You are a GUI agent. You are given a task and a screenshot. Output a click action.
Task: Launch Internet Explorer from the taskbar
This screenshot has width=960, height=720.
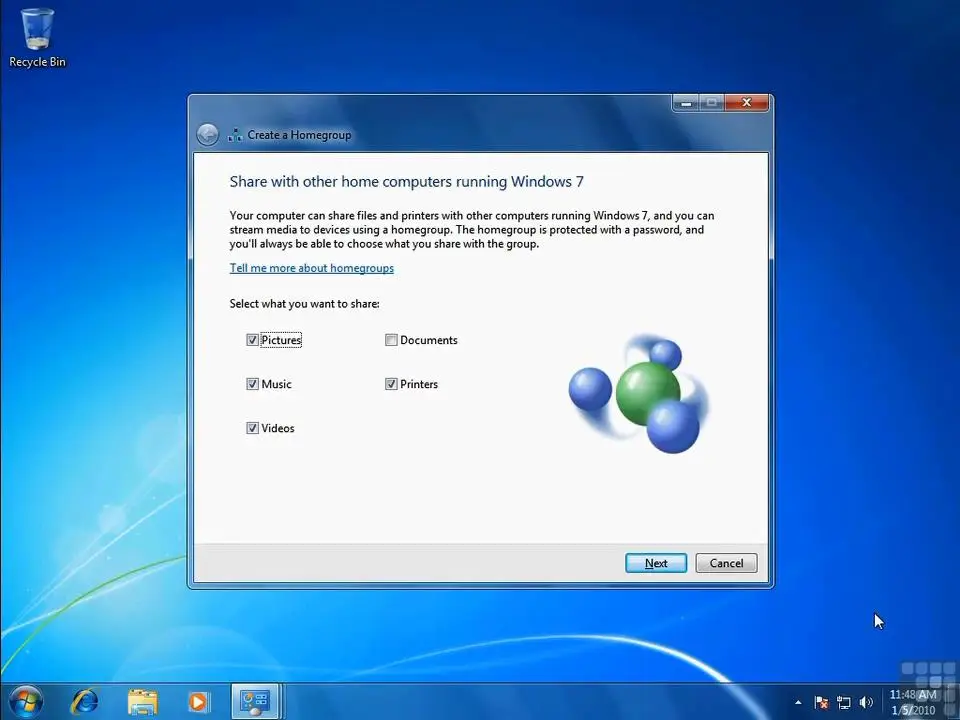tap(84, 702)
